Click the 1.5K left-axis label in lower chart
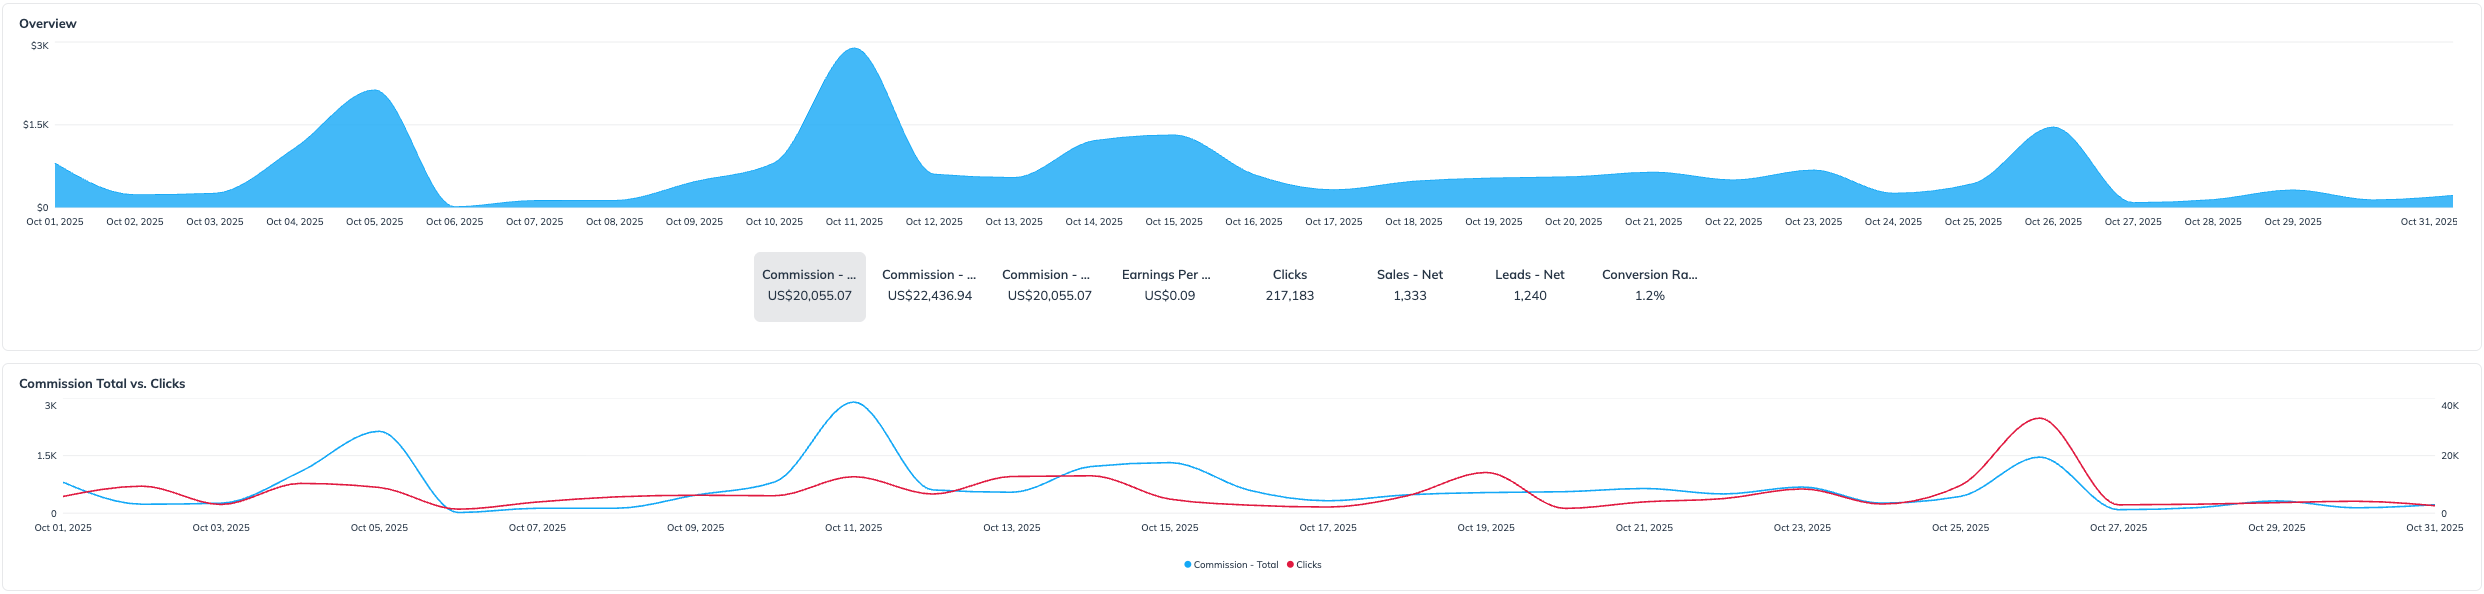The width and height of the screenshot is (2484, 594). 47,456
